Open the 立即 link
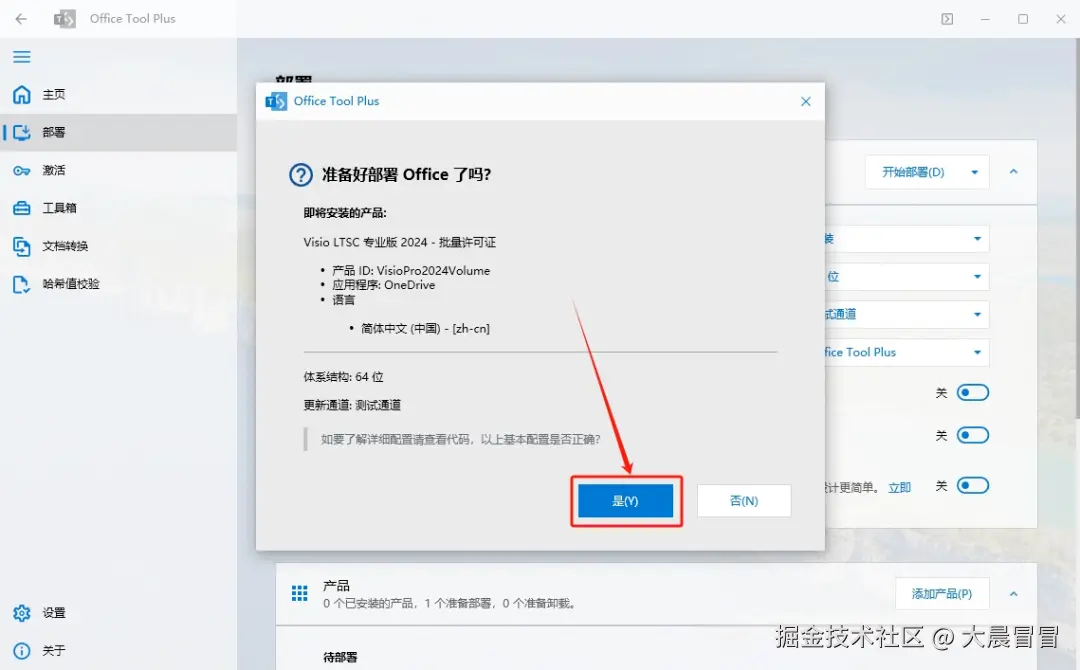Viewport: 1080px width, 670px height. pyautogui.click(x=900, y=488)
